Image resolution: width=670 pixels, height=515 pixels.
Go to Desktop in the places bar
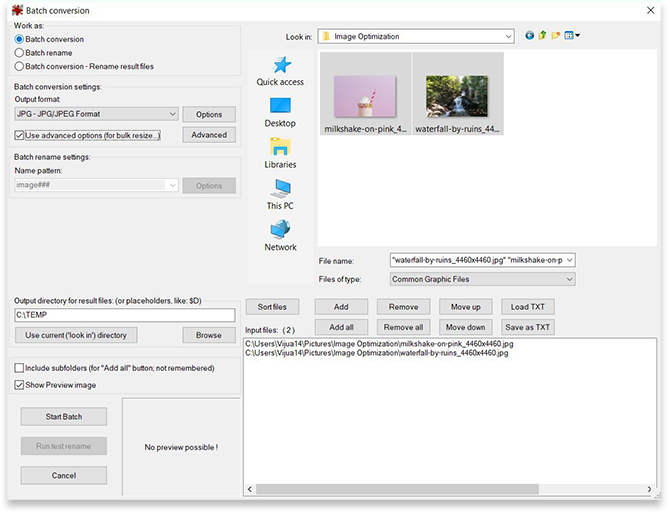pos(280,112)
